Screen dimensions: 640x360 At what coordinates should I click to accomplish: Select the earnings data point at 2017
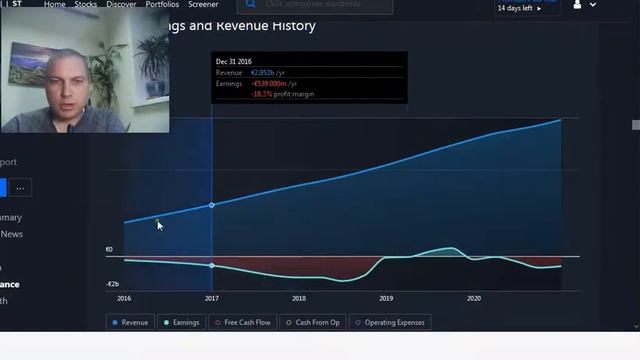click(x=211, y=266)
